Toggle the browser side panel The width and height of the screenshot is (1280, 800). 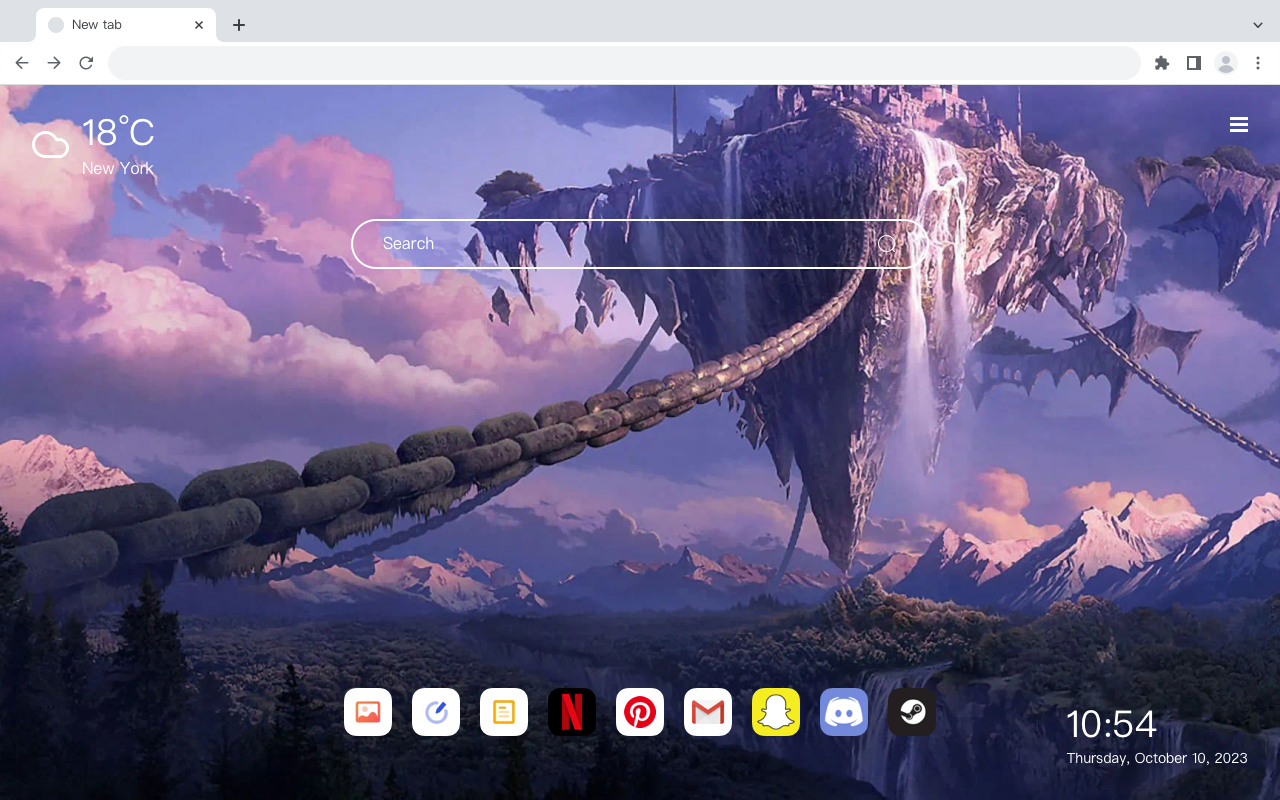[x=1193, y=63]
